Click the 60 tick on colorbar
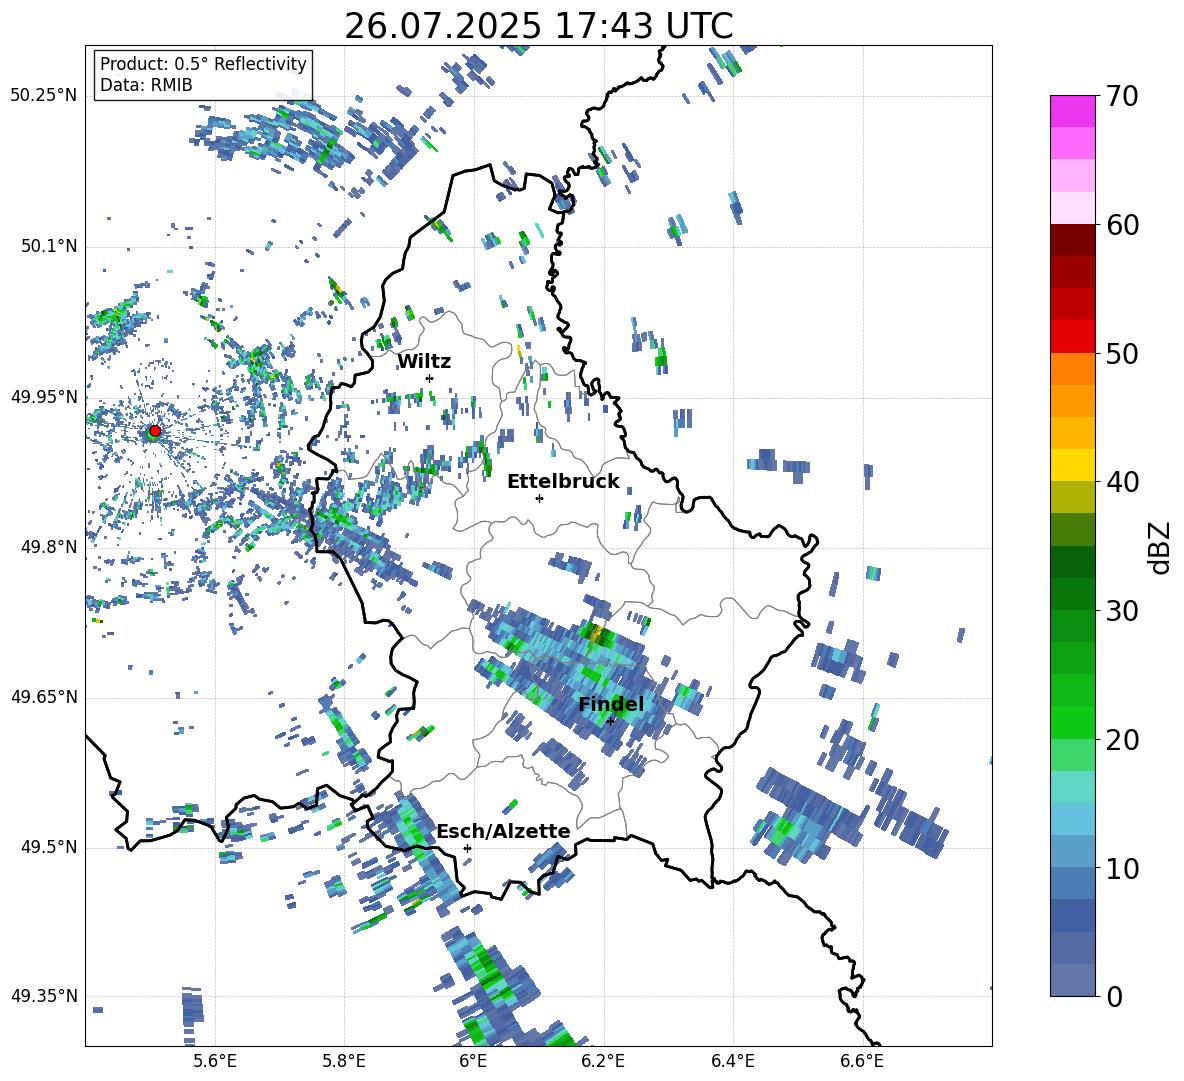The image size is (1184, 1081). 1122,225
